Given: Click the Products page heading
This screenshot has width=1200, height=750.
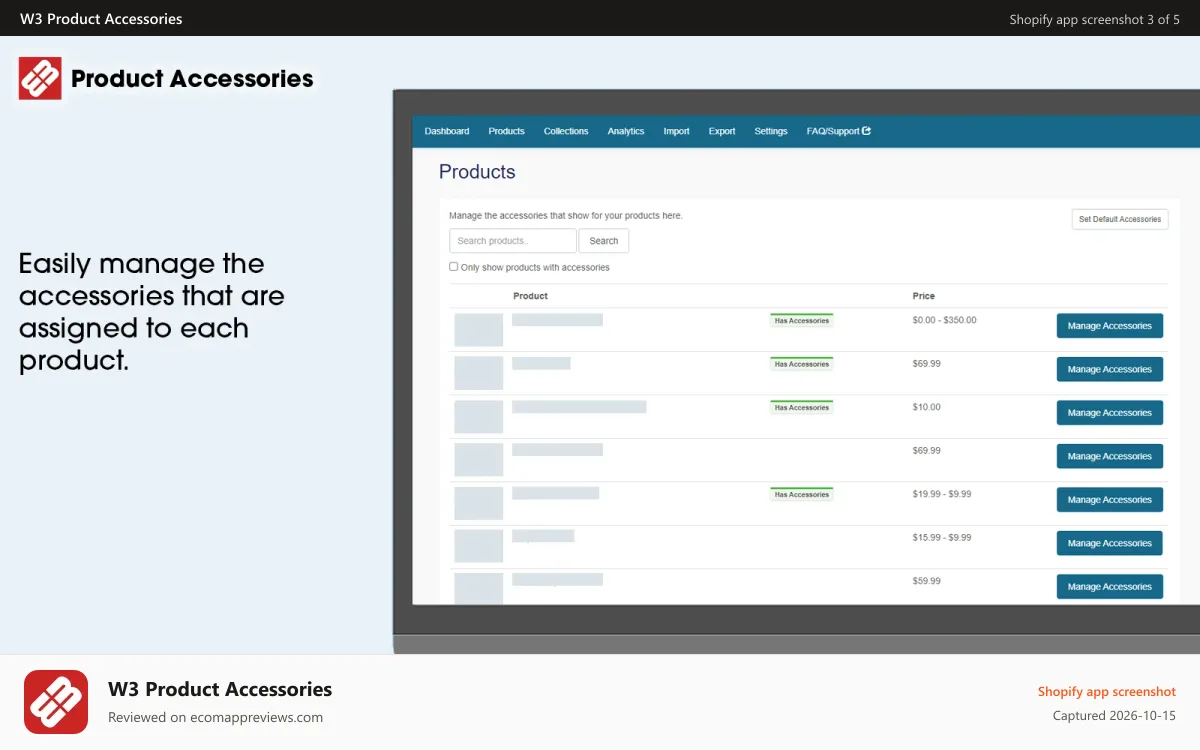Looking at the screenshot, I should click(x=477, y=172).
